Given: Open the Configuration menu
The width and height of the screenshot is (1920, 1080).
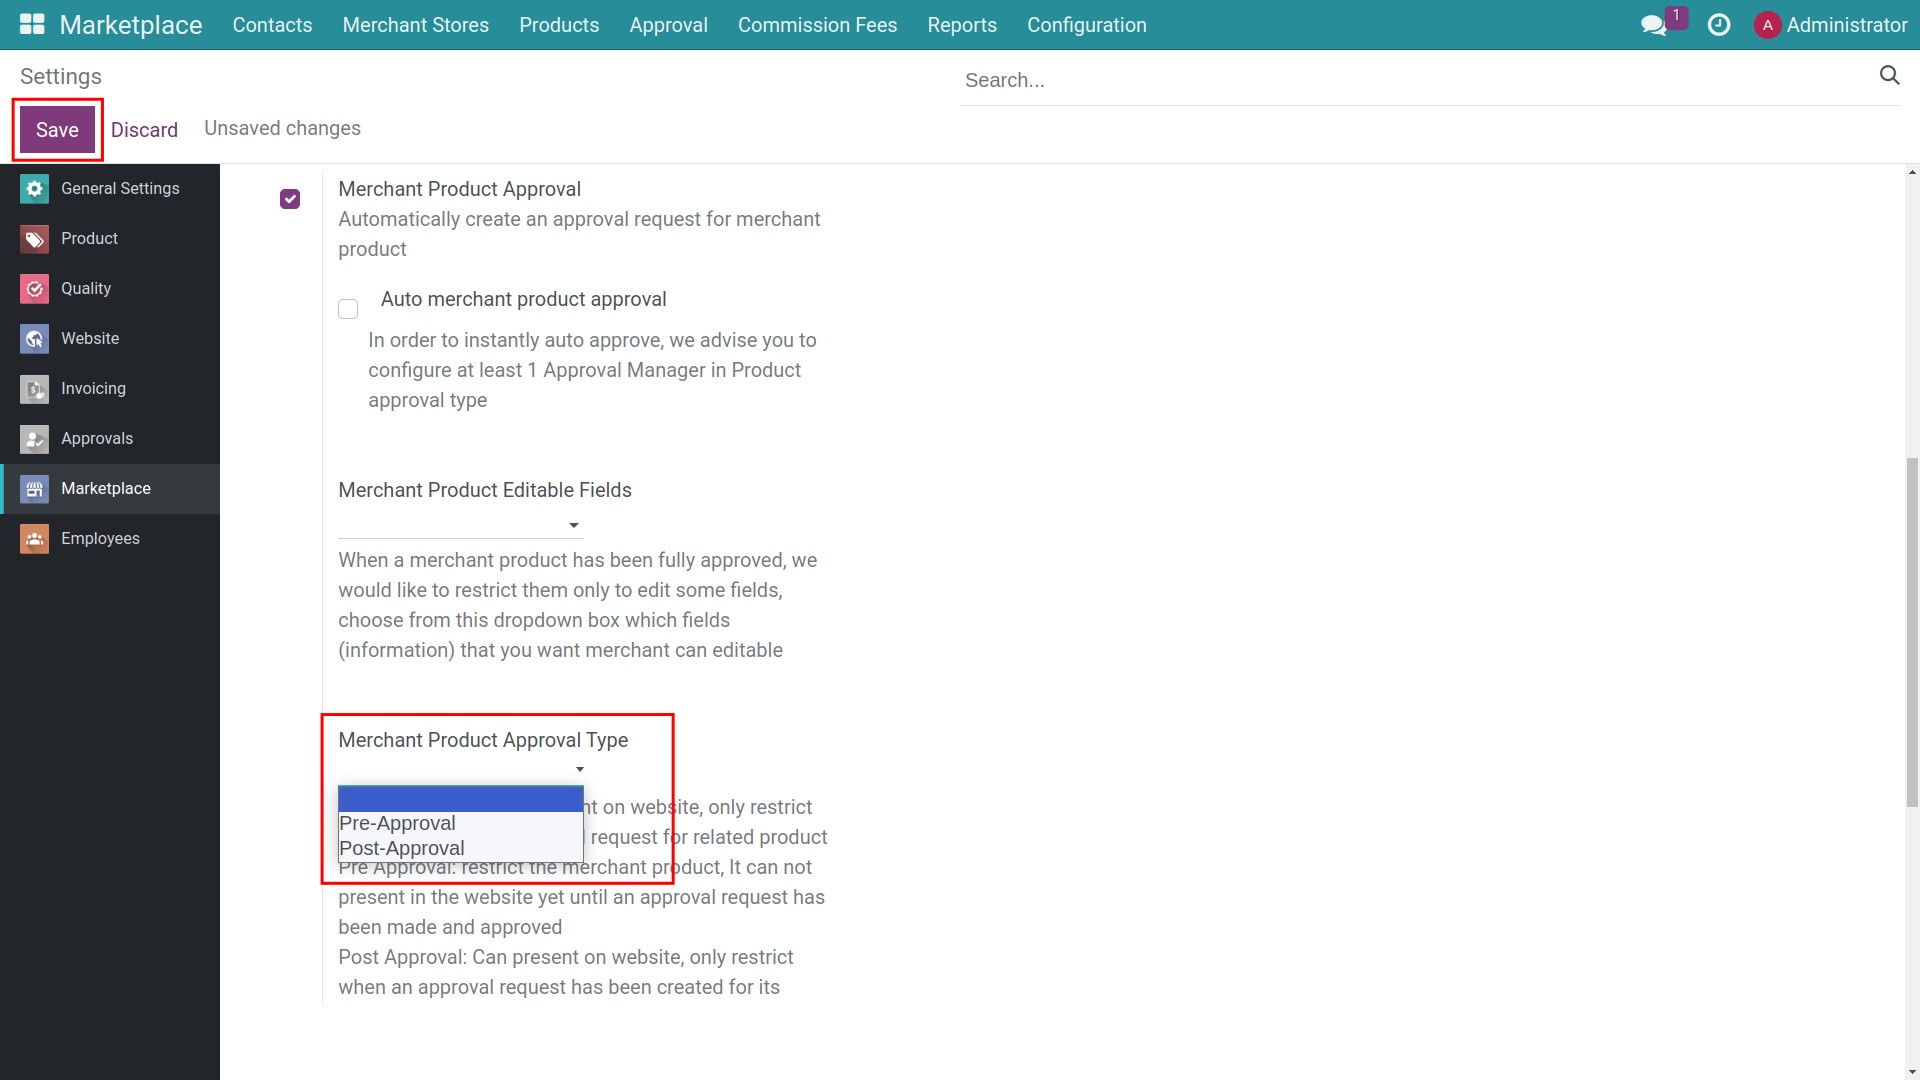Looking at the screenshot, I should [1087, 25].
